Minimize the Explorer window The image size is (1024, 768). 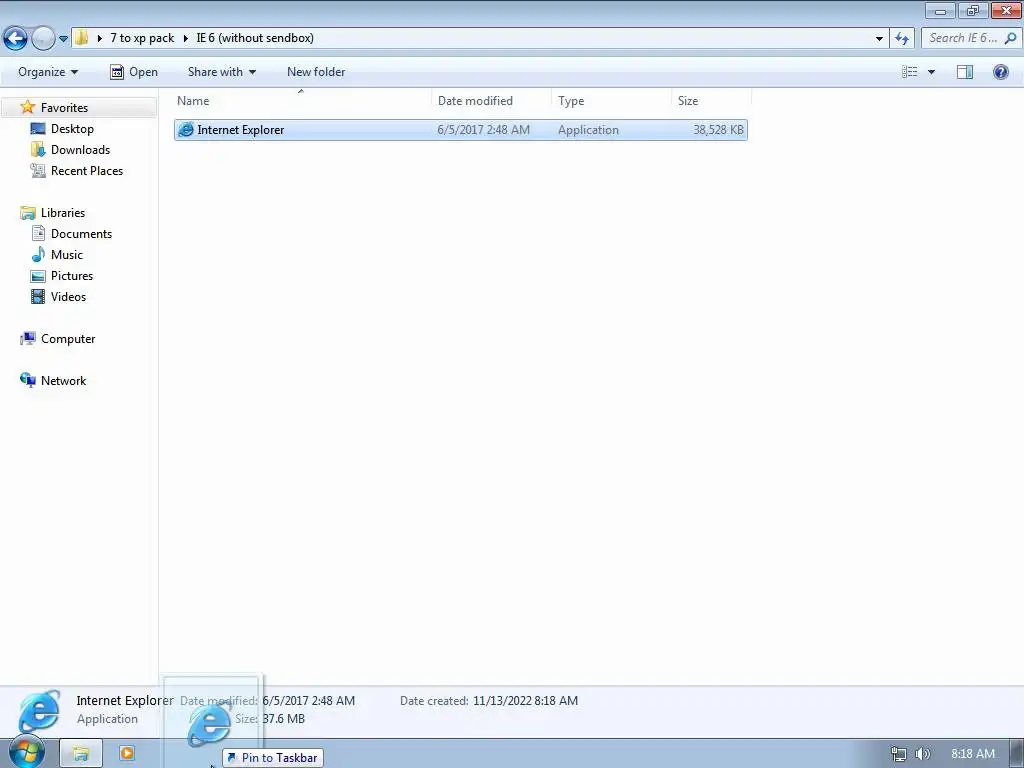tap(940, 10)
